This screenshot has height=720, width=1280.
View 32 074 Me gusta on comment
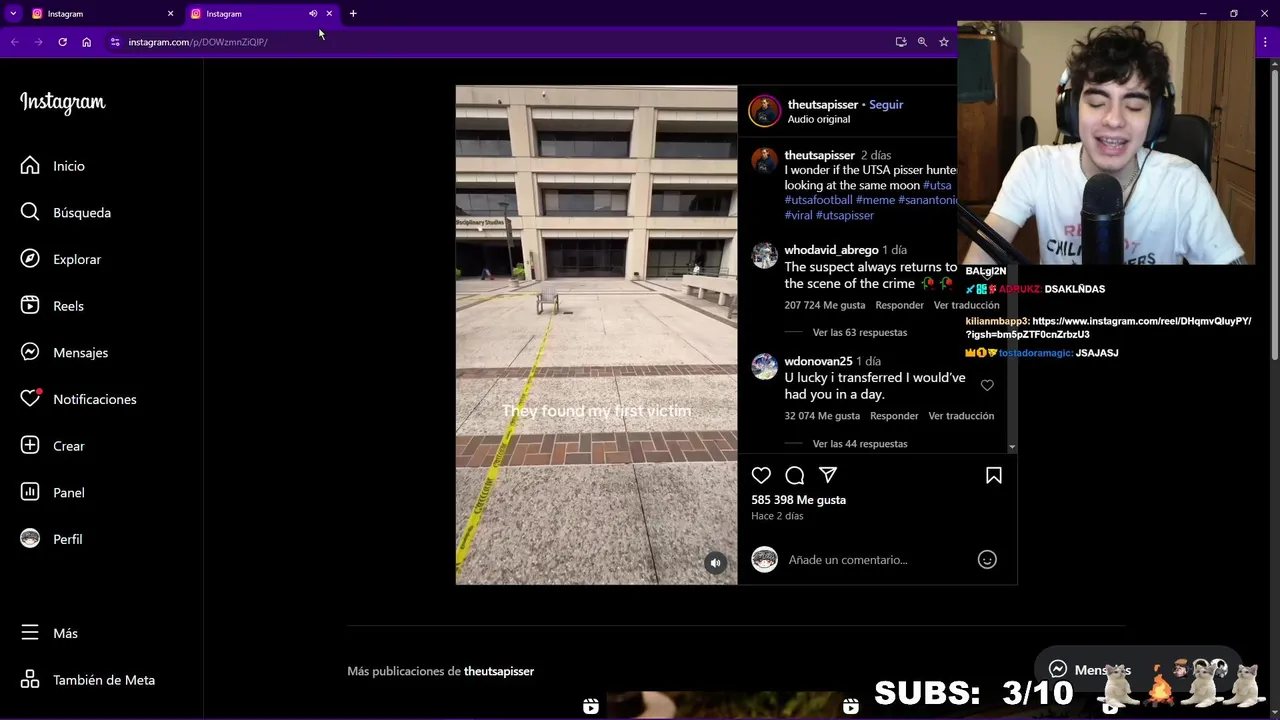tap(822, 416)
